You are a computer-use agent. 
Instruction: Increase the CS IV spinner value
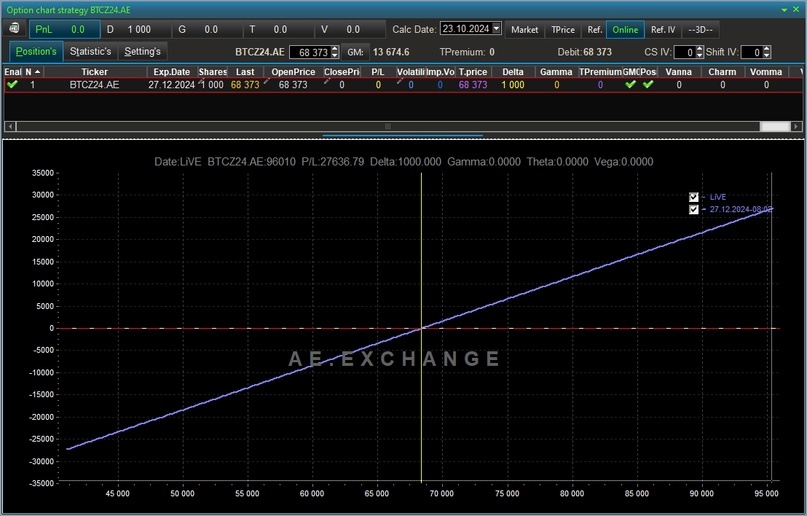(x=699, y=49)
